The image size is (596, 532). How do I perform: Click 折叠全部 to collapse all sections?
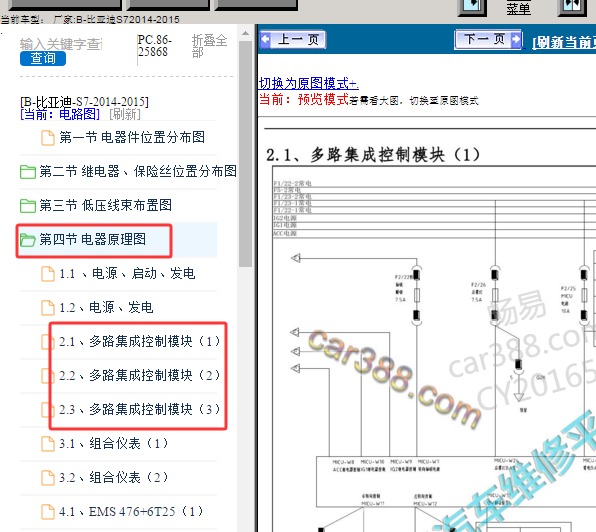point(209,46)
